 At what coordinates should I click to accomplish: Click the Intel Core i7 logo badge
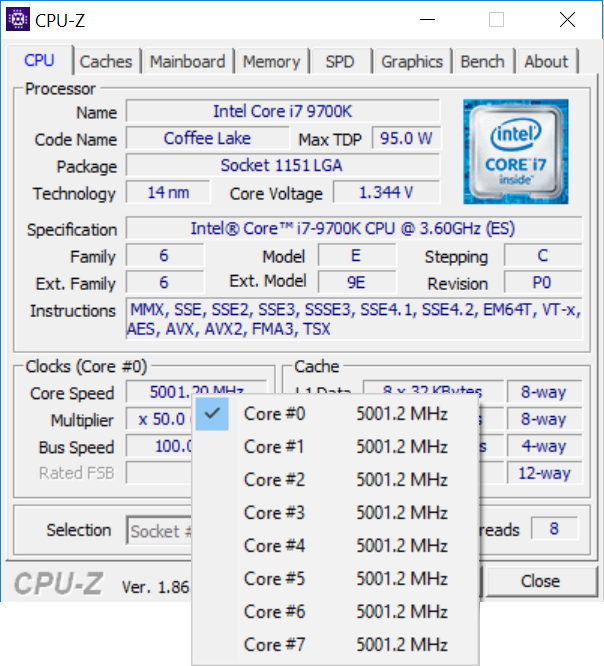(x=516, y=152)
